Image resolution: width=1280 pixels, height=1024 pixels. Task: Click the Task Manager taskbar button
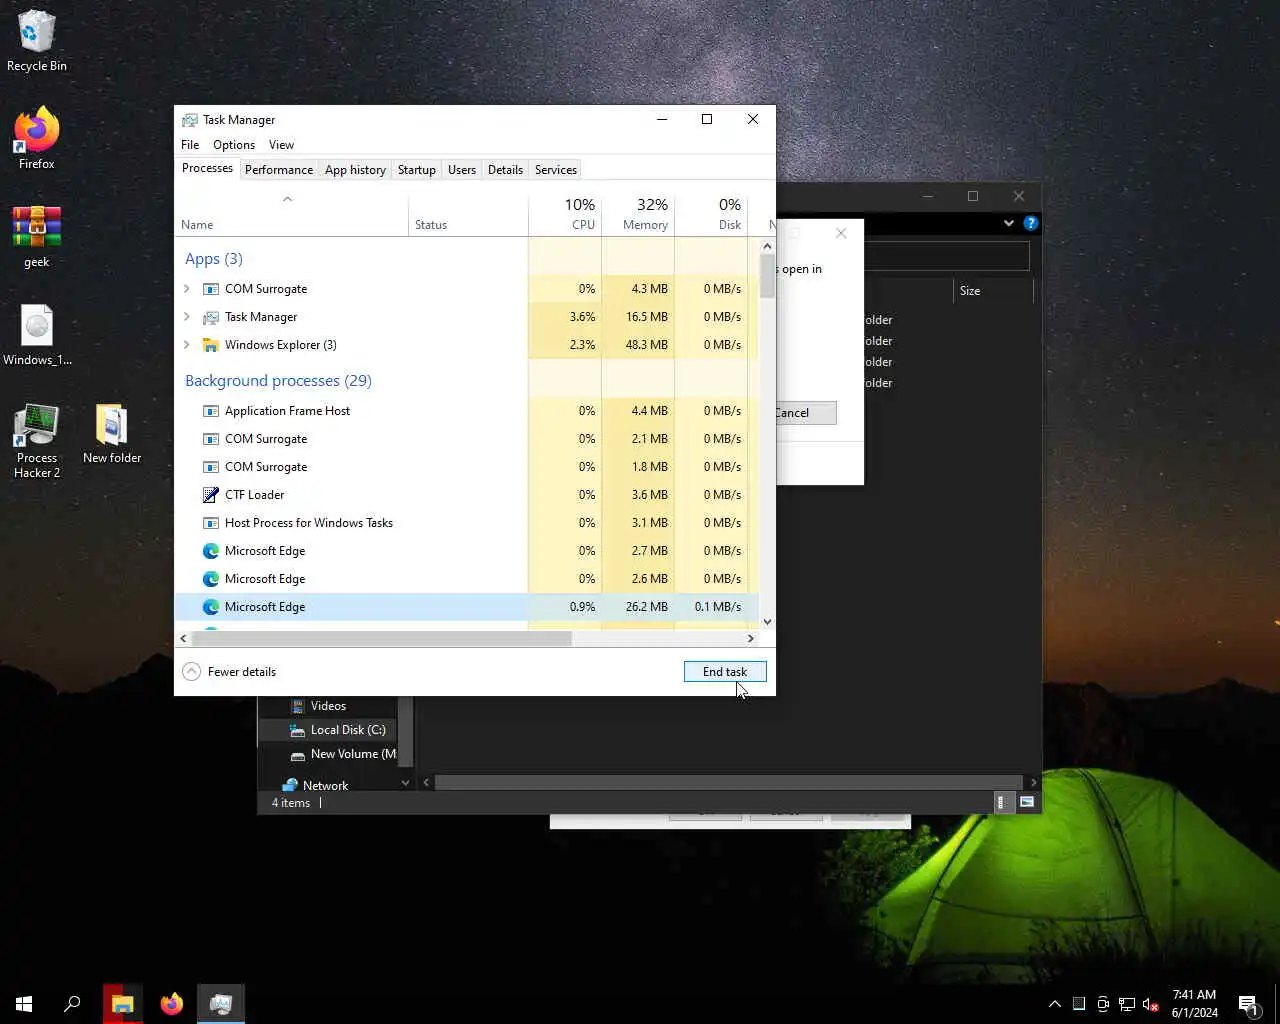[x=221, y=1003]
